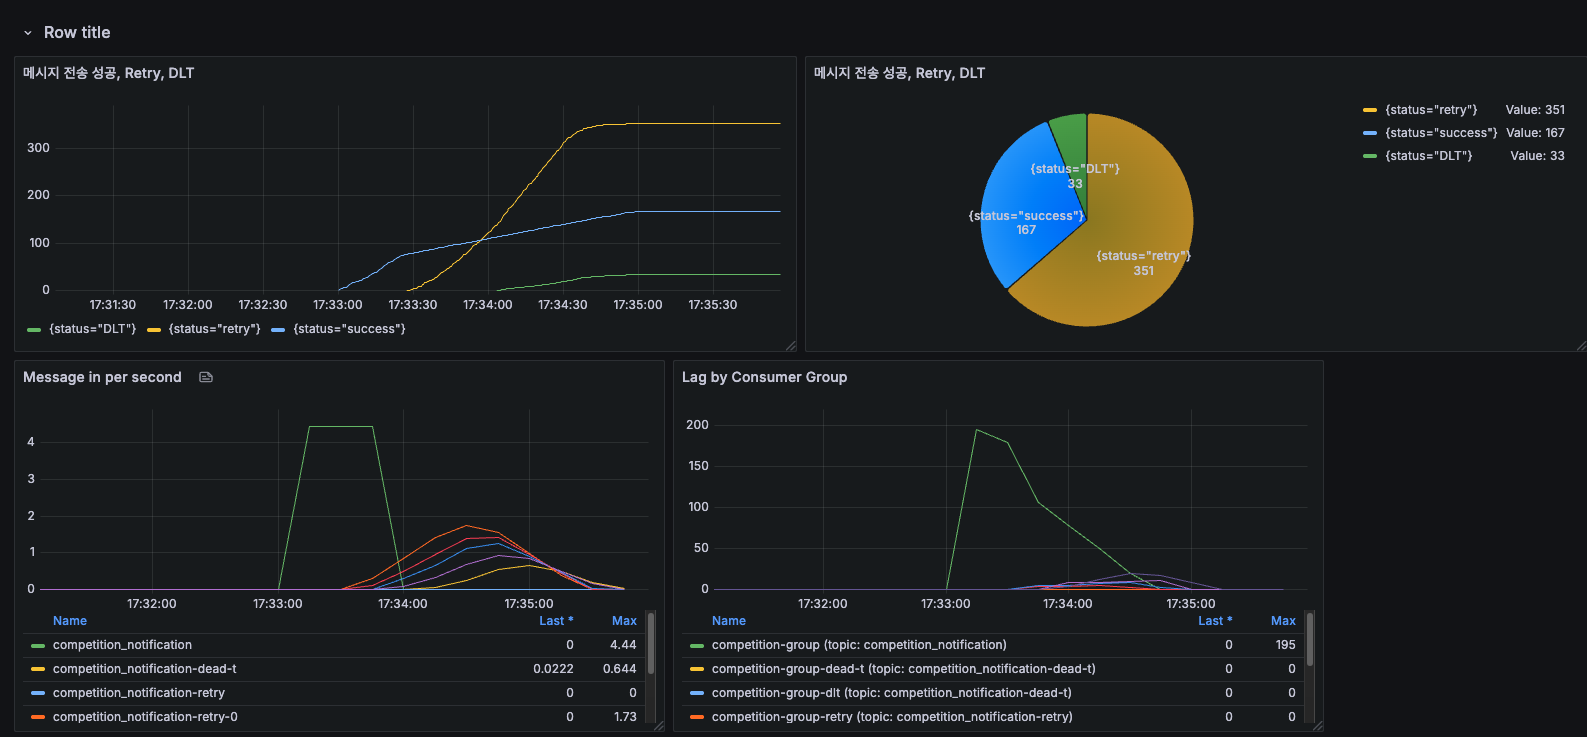This screenshot has width=1587, height=737.
Task: Sort the Lag by Consumer Group legend by Max
Action: point(1283,621)
